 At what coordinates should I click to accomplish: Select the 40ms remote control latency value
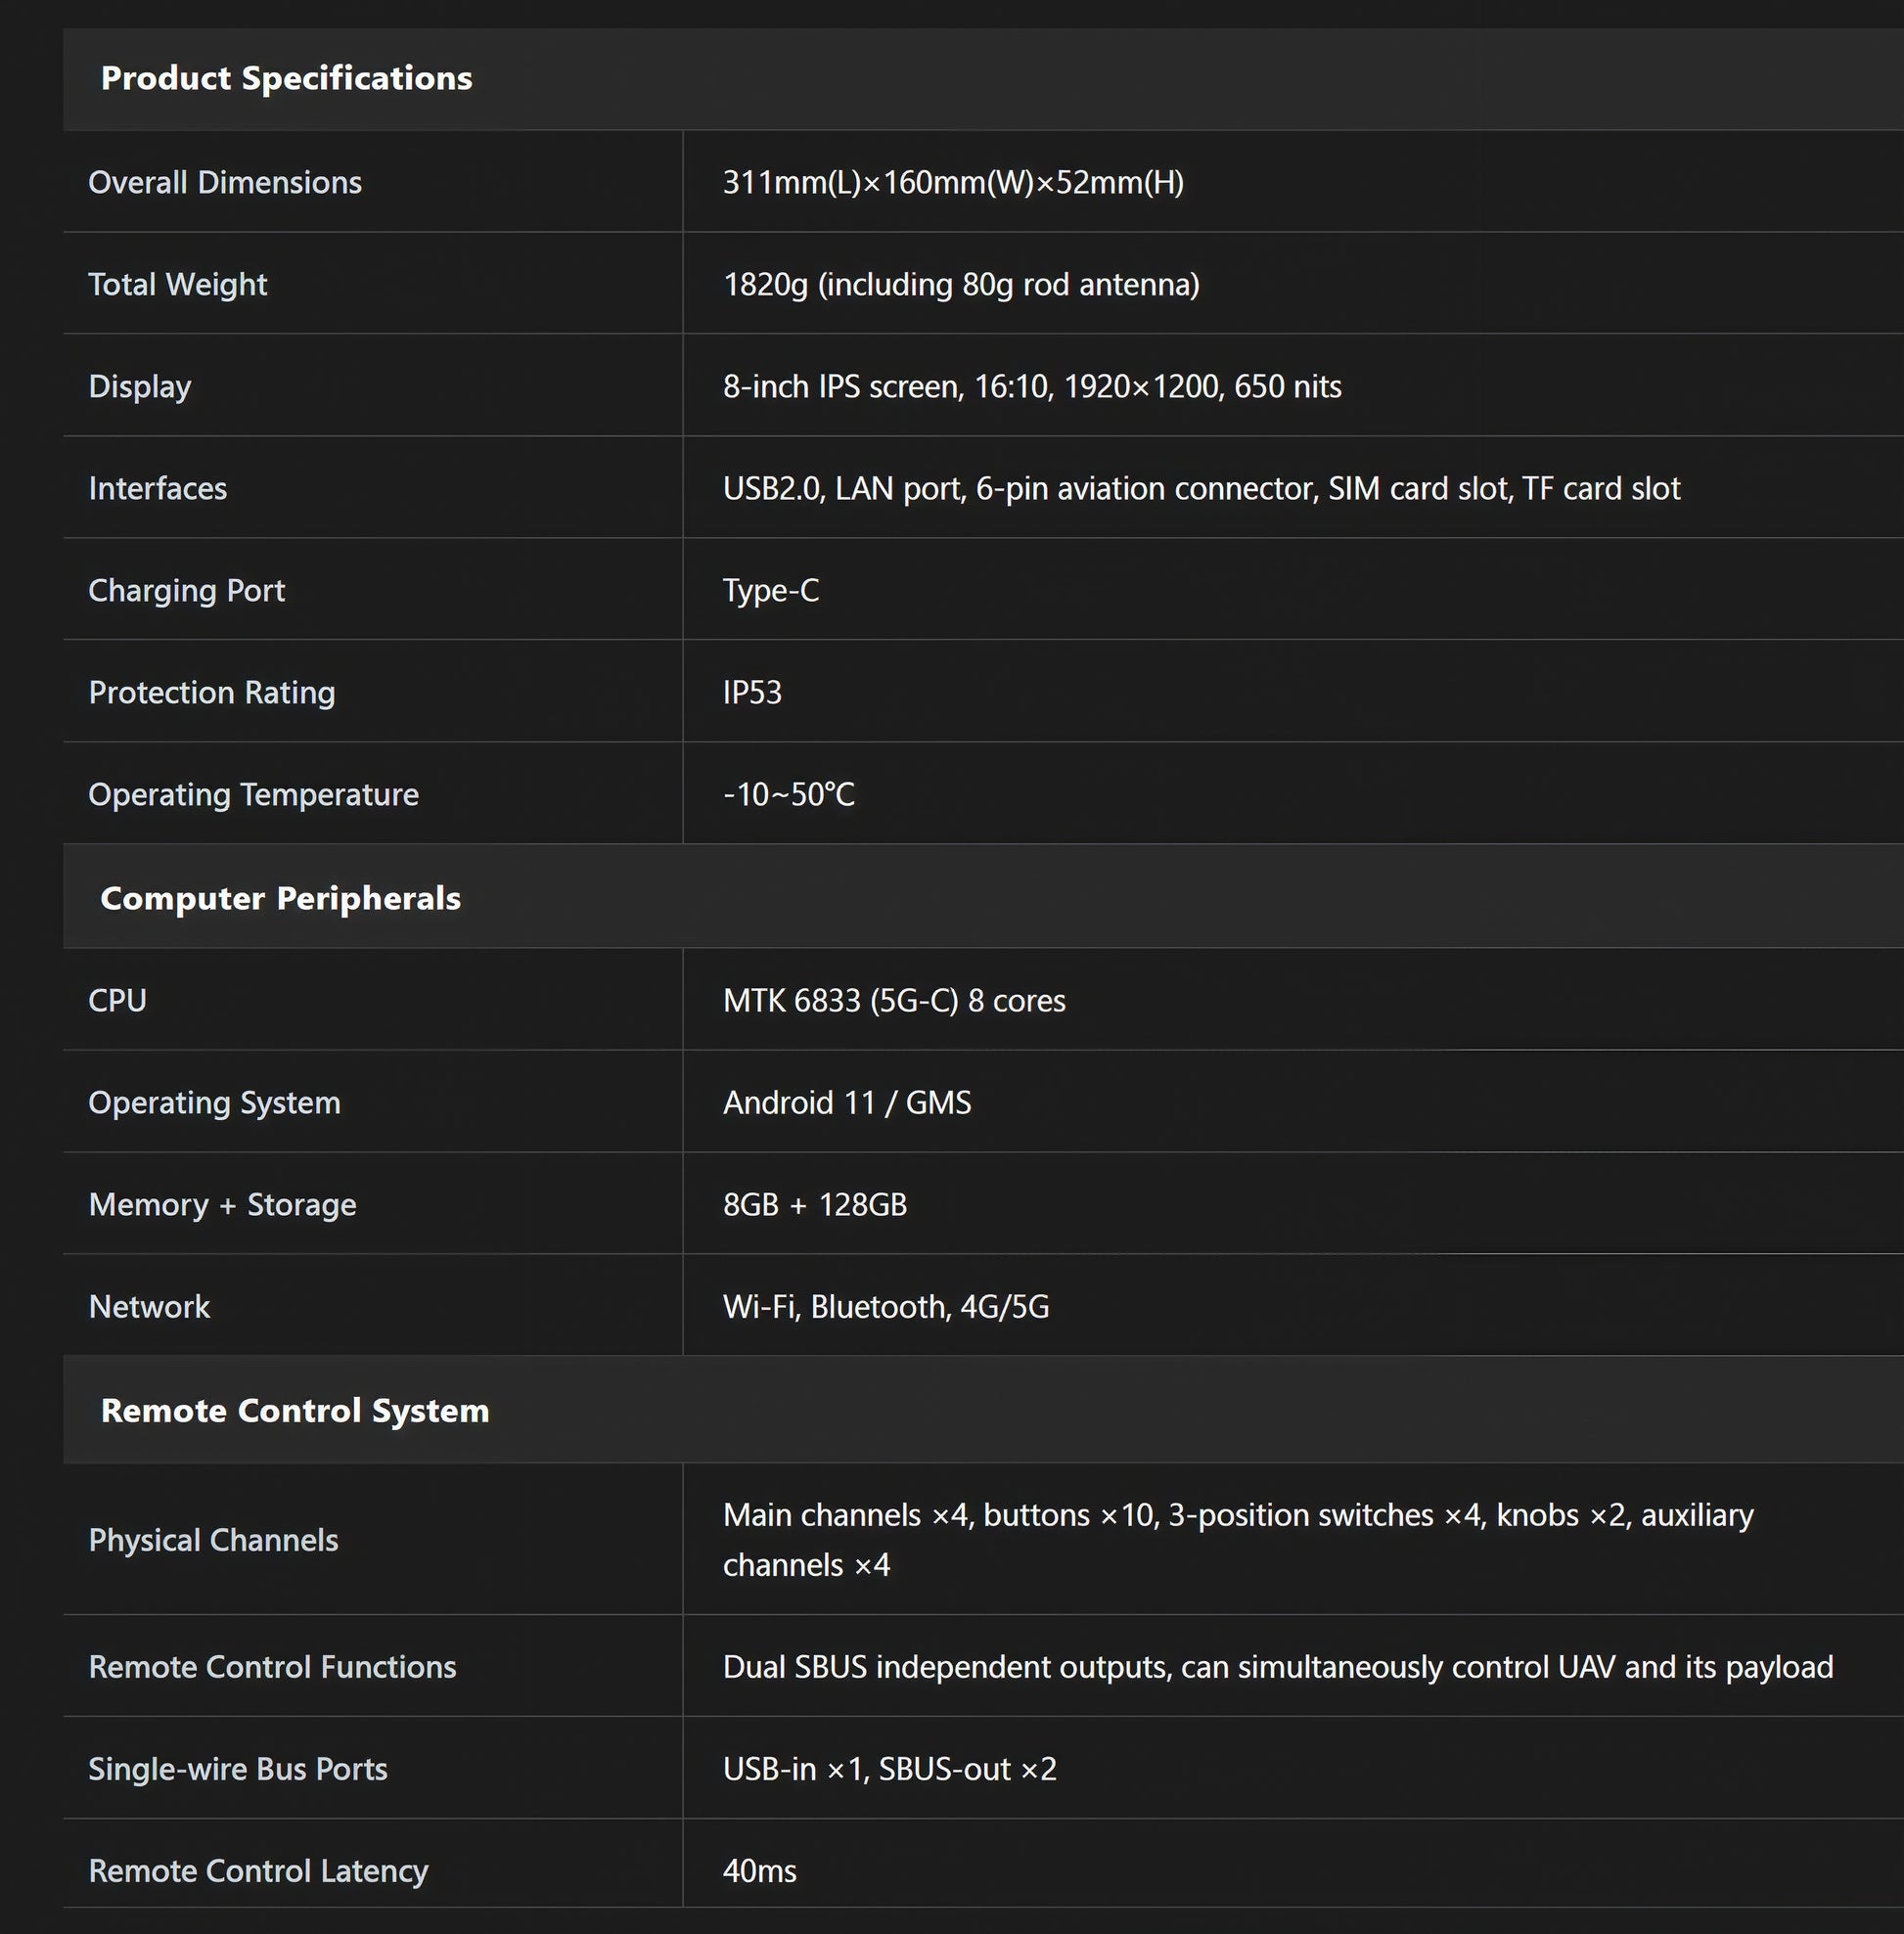click(759, 1871)
